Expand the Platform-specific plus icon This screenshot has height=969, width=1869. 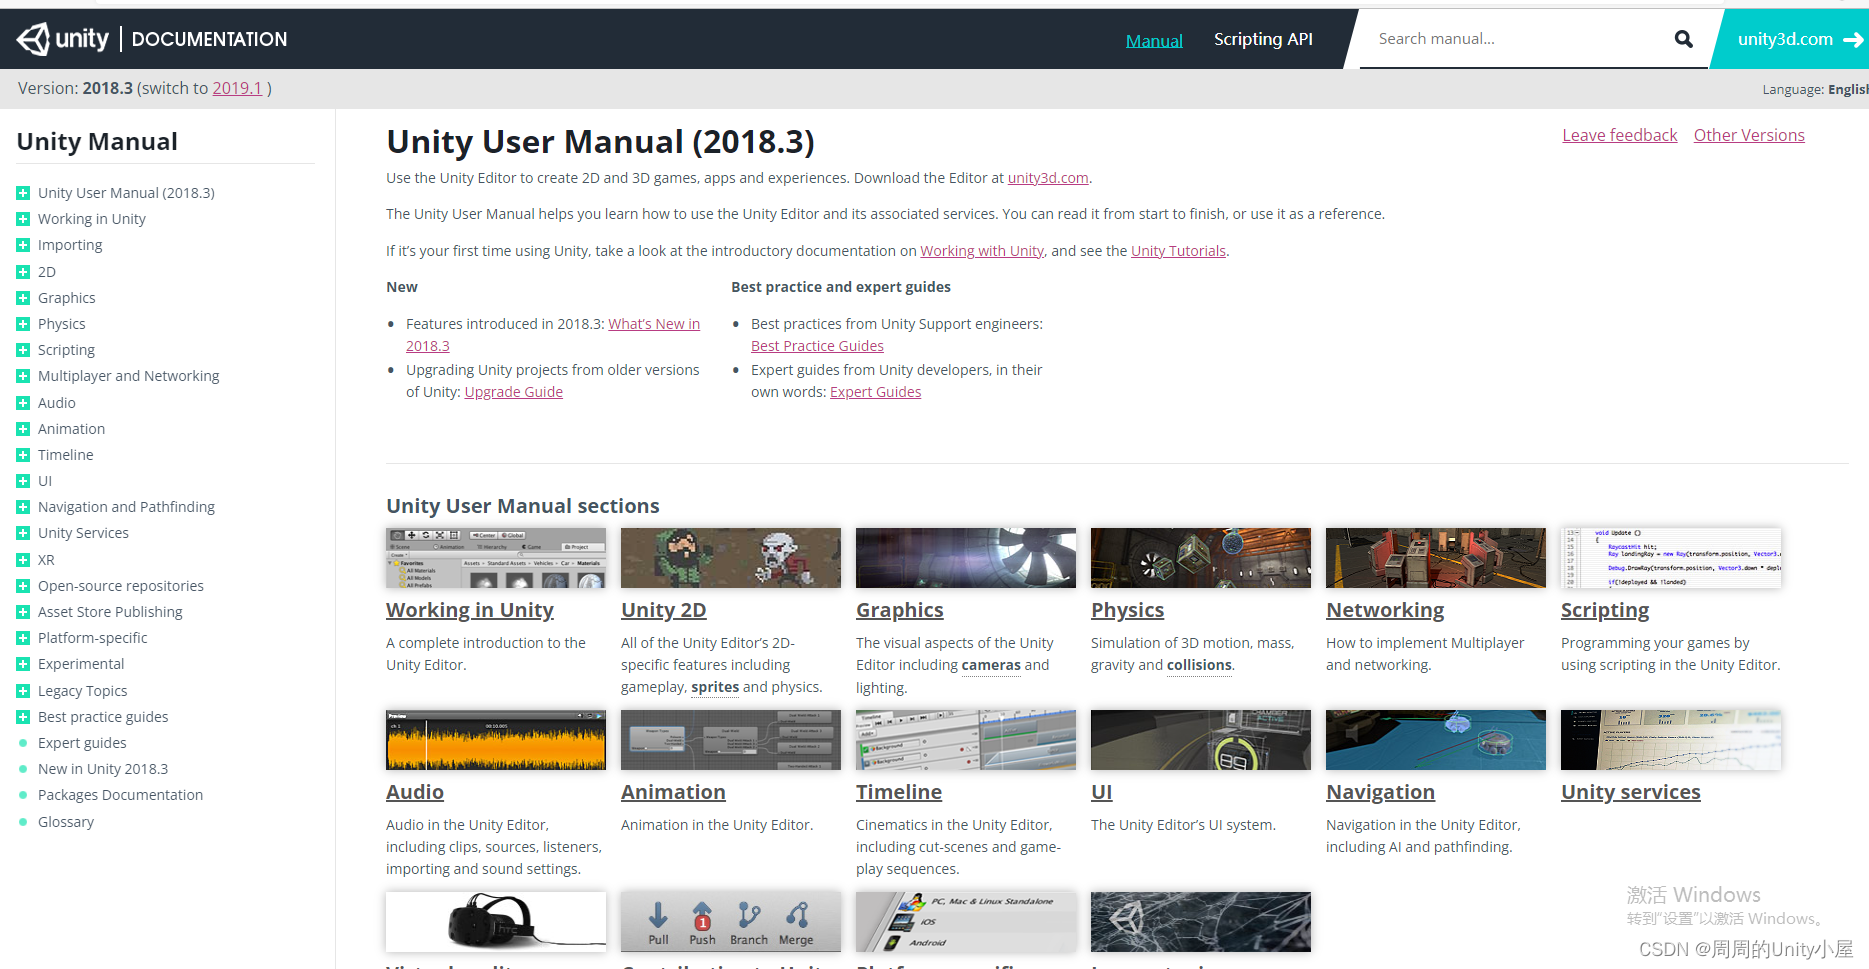pyautogui.click(x=23, y=638)
